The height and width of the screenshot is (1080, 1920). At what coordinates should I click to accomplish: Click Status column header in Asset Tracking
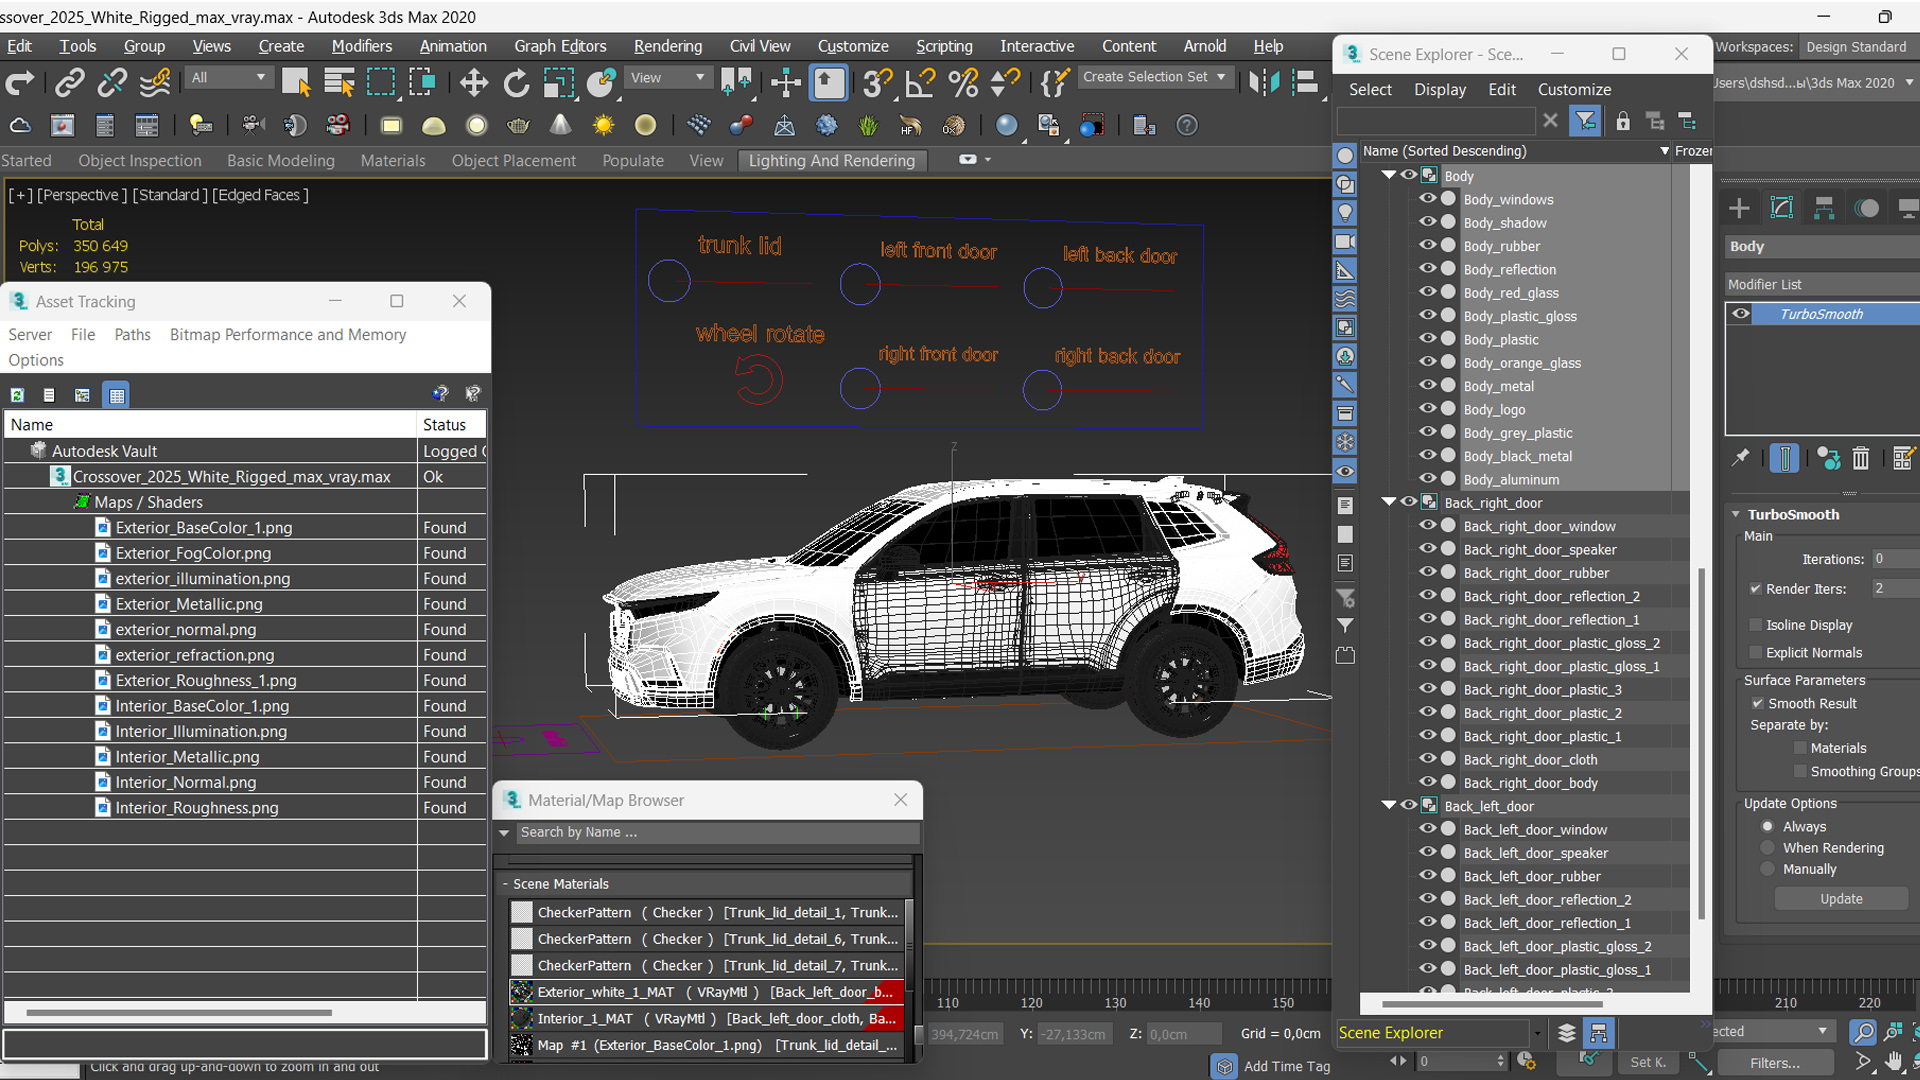pyautogui.click(x=452, y=424)
